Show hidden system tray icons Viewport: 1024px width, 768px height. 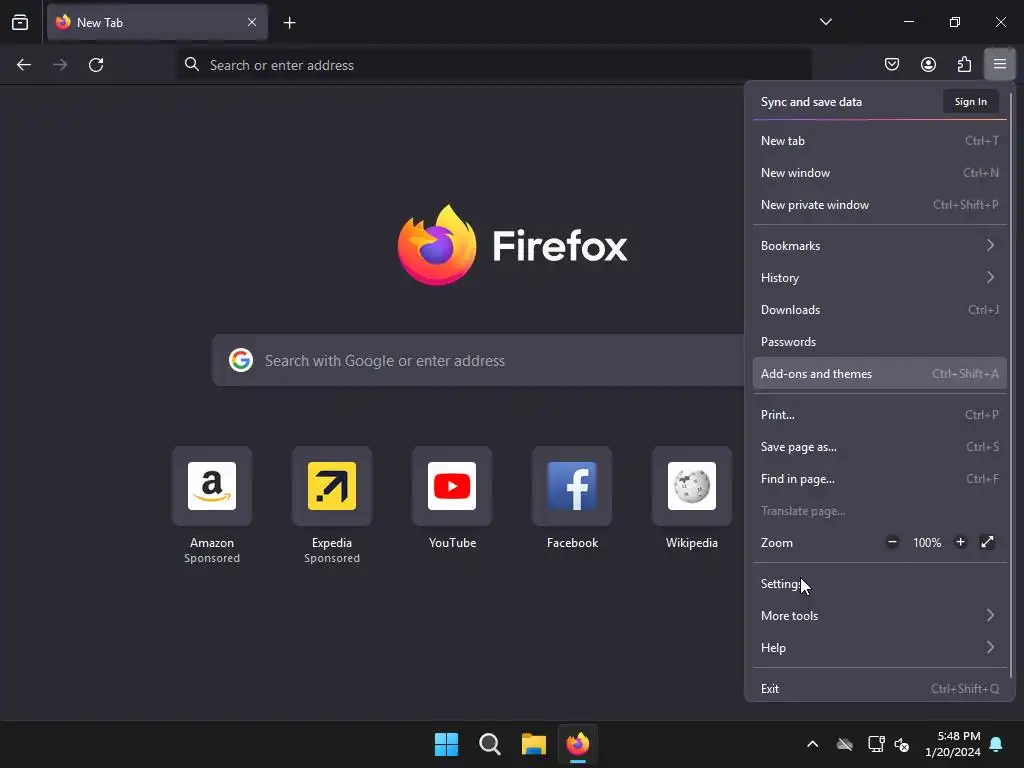coord(812,744)
